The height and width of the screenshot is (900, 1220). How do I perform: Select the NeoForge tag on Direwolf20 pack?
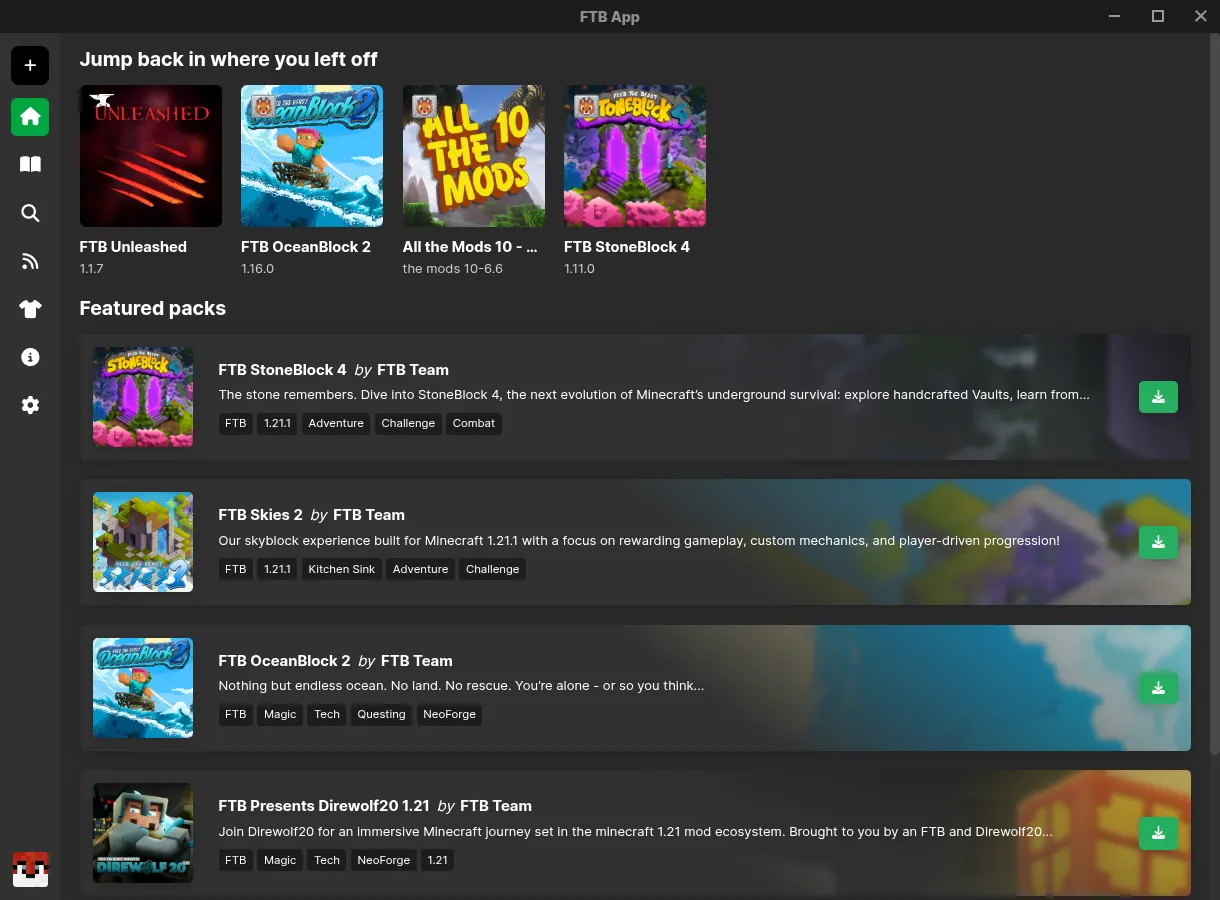pos(384,860)
